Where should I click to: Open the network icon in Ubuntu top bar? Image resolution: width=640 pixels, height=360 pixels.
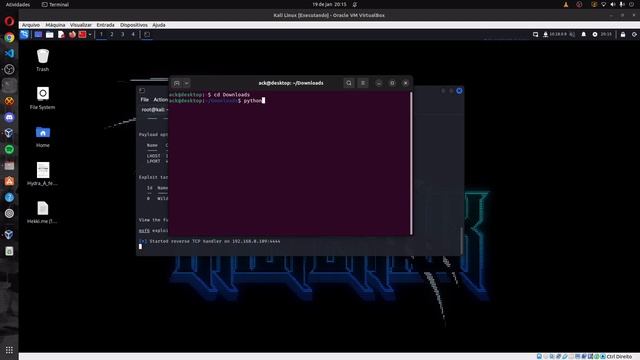click(x=603, y=4)
